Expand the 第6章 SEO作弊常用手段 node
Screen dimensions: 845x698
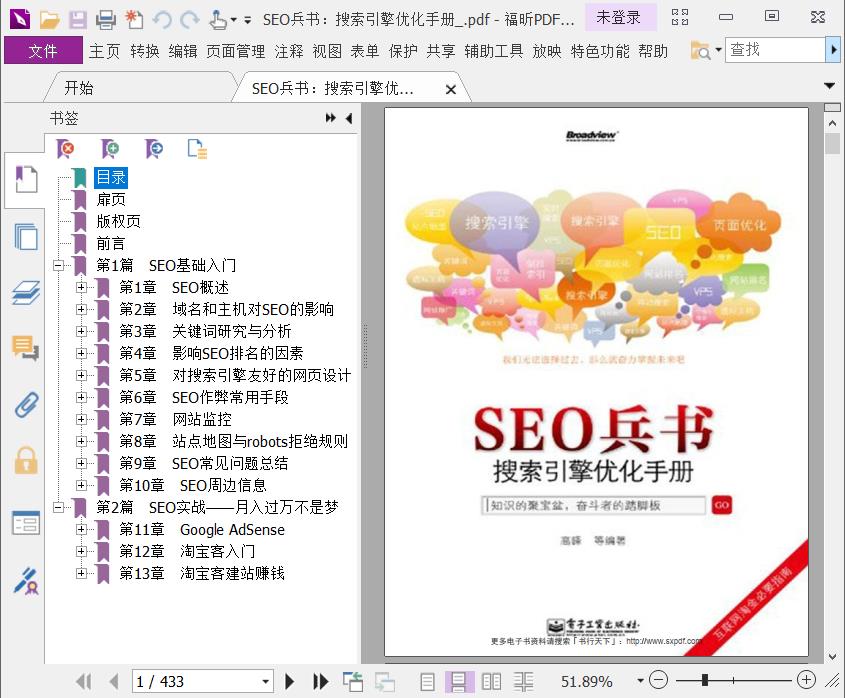[x=81, y=397]
